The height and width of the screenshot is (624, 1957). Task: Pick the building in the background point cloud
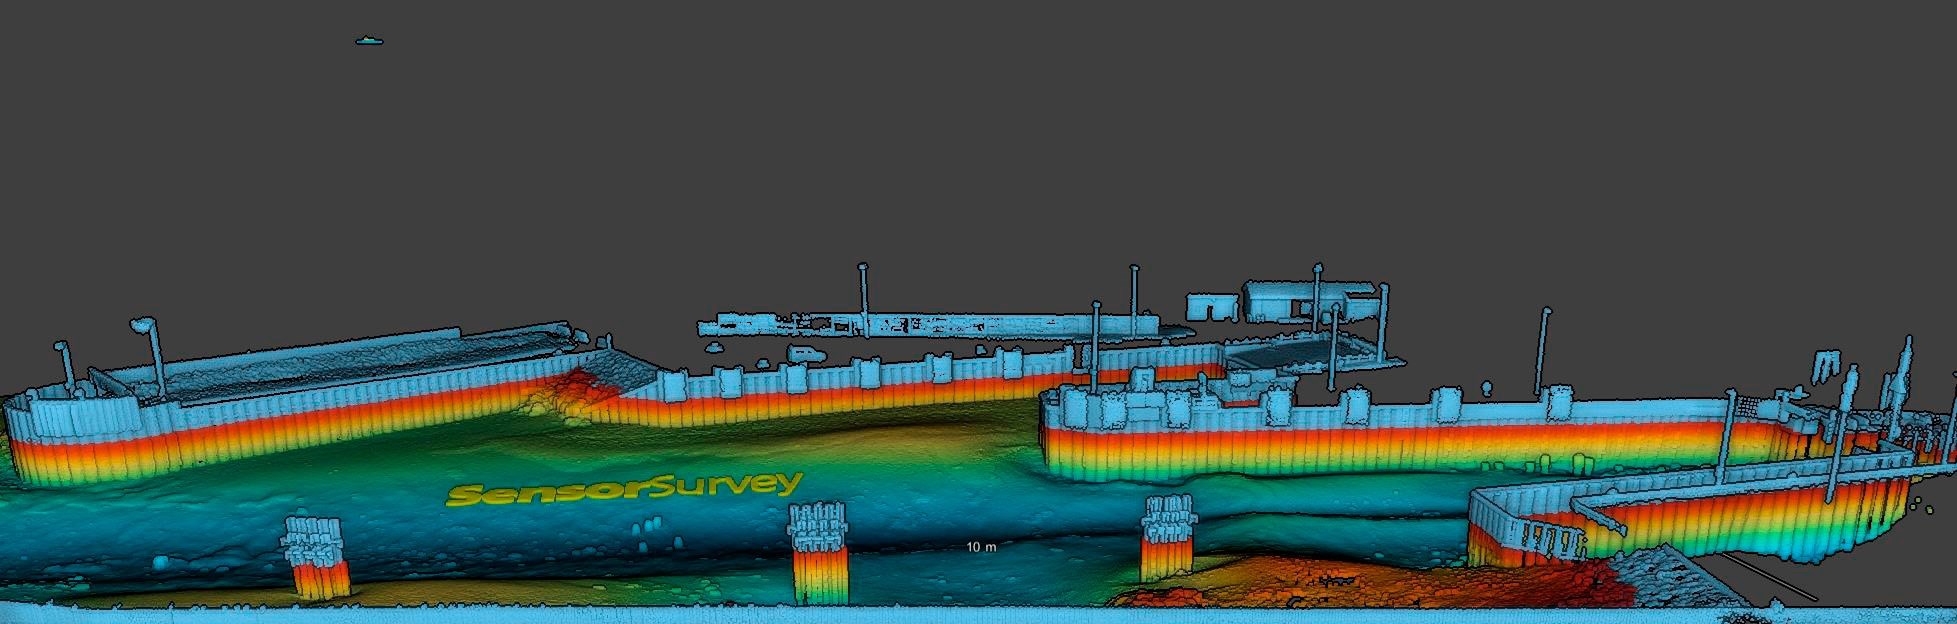point(1310,301)
